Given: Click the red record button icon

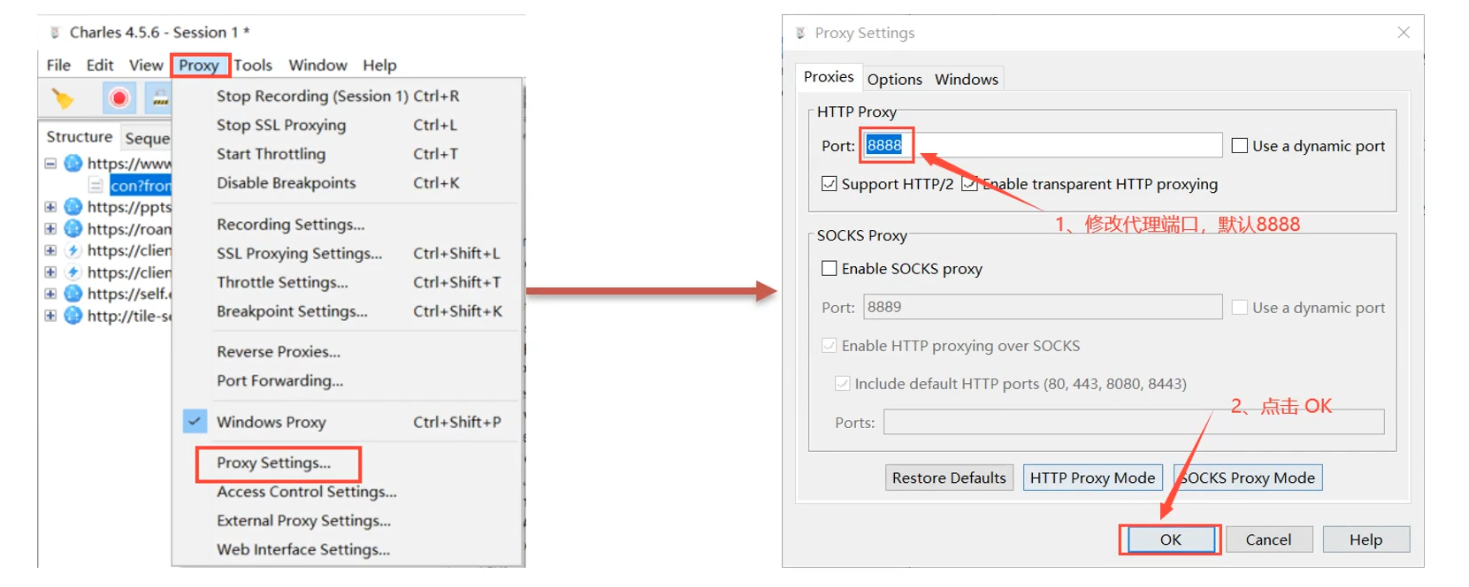Looking at the screenshot, I should pos(119,98).
